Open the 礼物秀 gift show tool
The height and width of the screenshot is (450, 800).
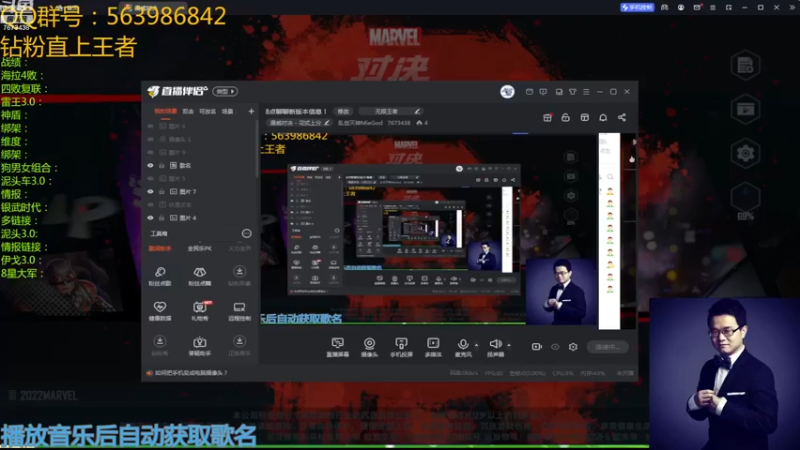[x=199, y=310]
